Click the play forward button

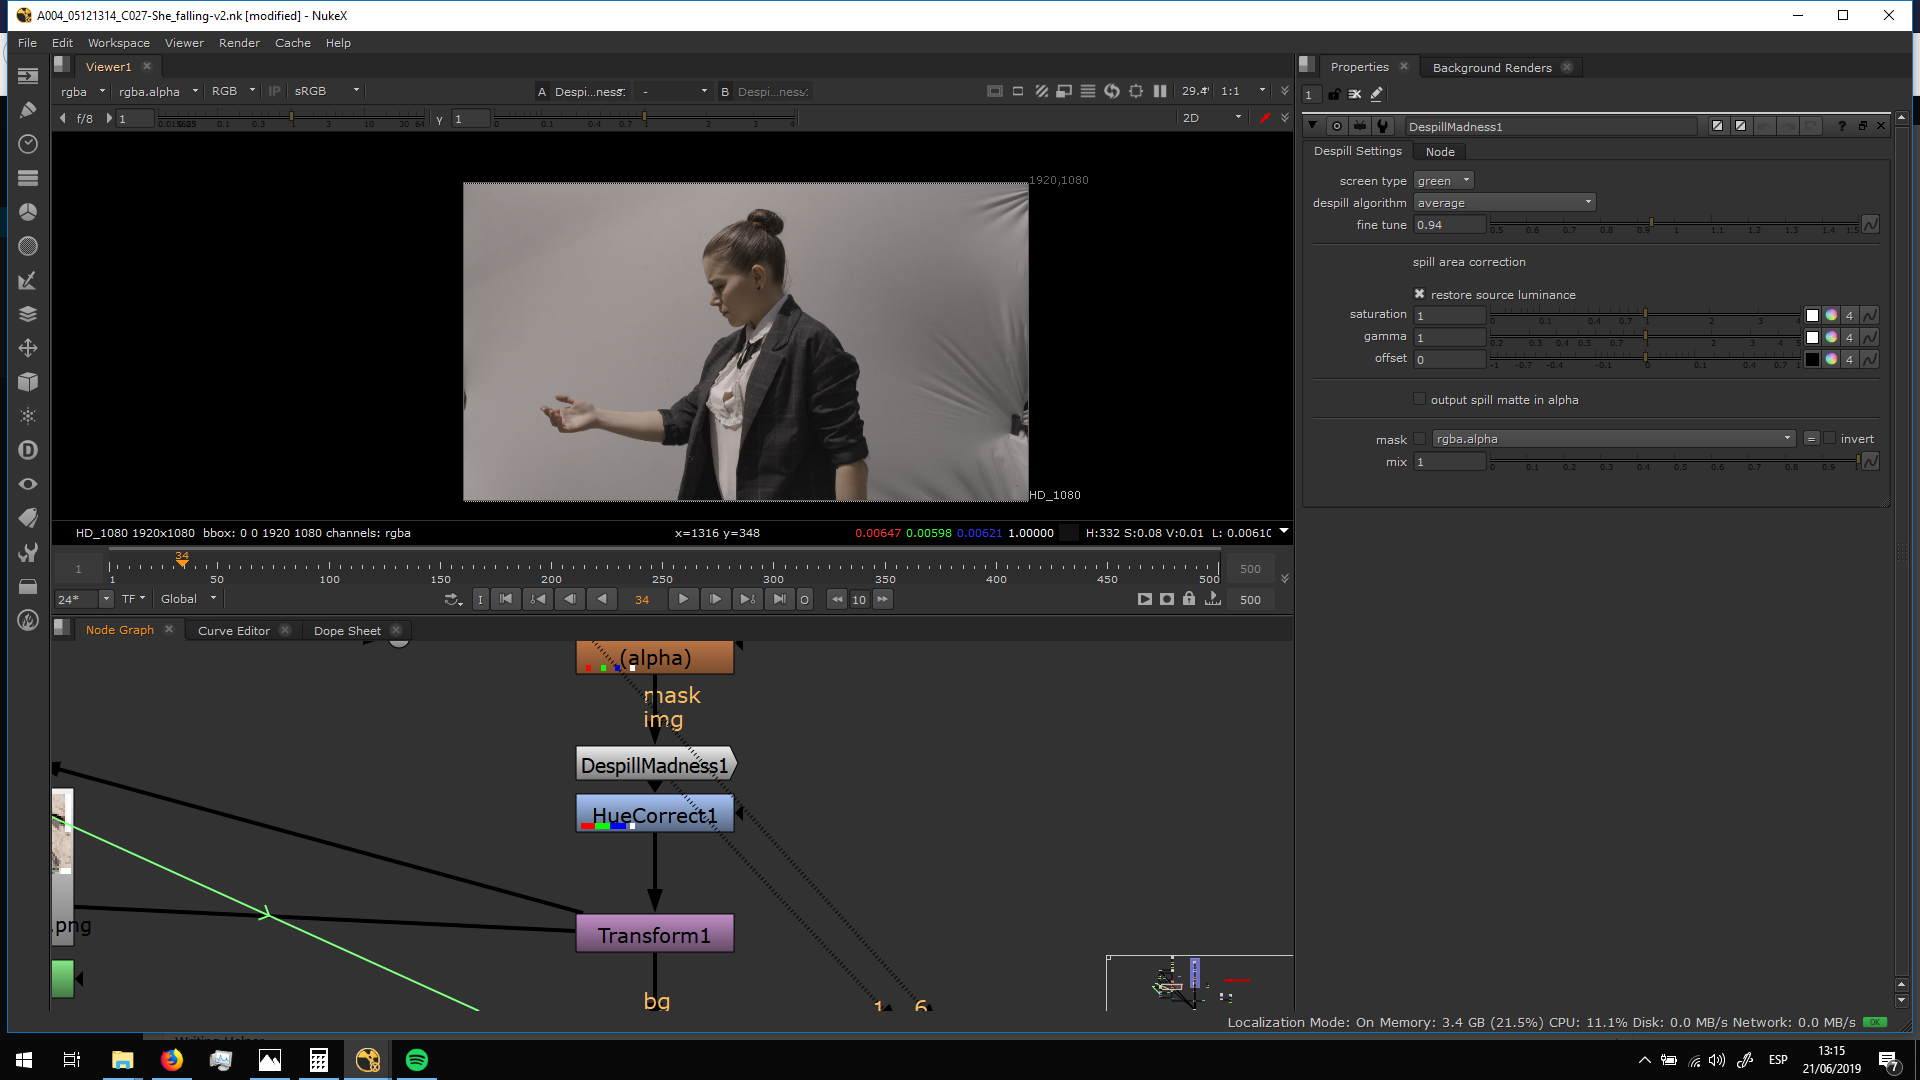click(x=683, y=599)
